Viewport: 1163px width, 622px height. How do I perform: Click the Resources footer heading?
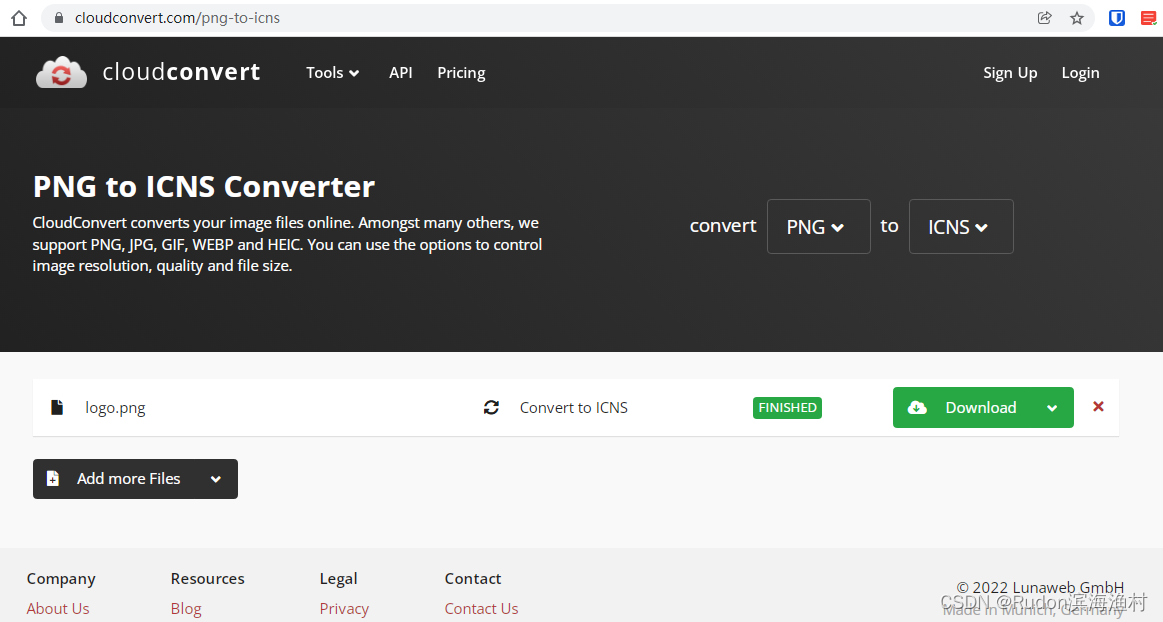tap(208, 578)
